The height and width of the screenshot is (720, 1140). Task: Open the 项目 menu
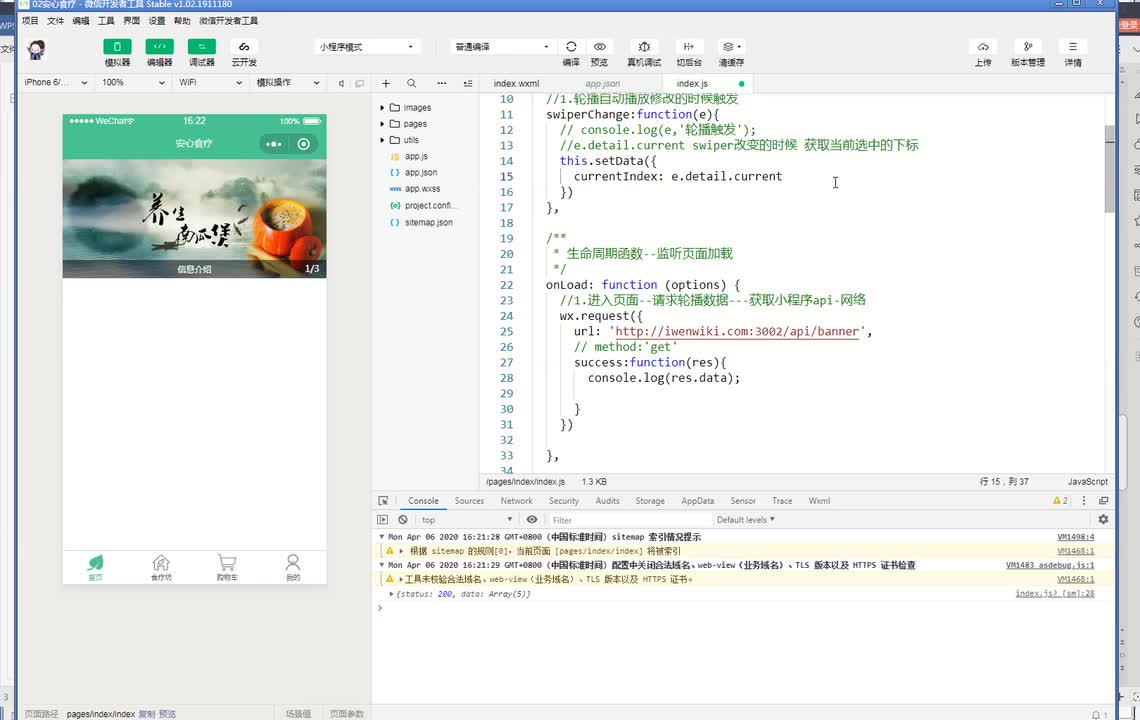point(30,21)
